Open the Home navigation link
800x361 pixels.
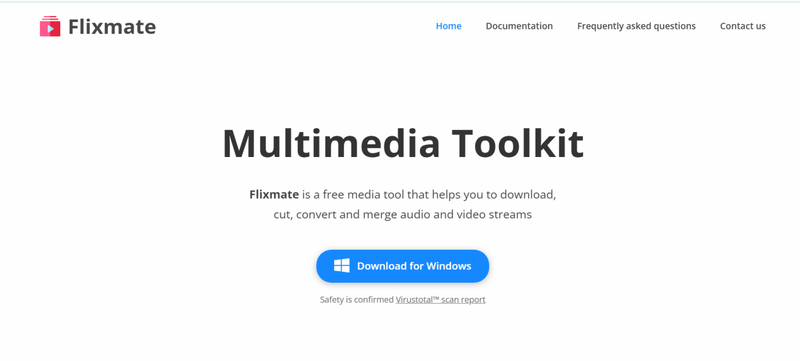tap(448, 26)
